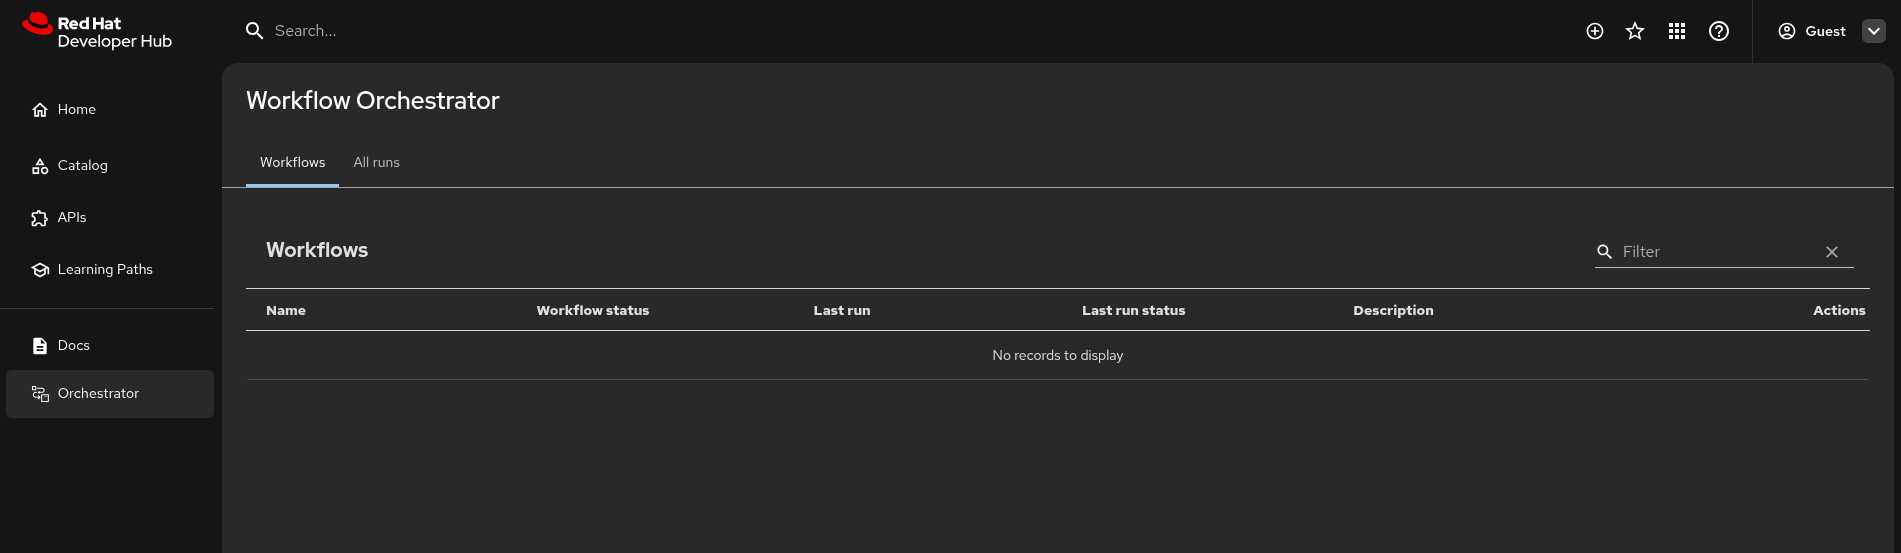Select the Workflows tab
The height and width of the screenshot is (553, 1901).
pyautogui.click(x=292, y=162)
